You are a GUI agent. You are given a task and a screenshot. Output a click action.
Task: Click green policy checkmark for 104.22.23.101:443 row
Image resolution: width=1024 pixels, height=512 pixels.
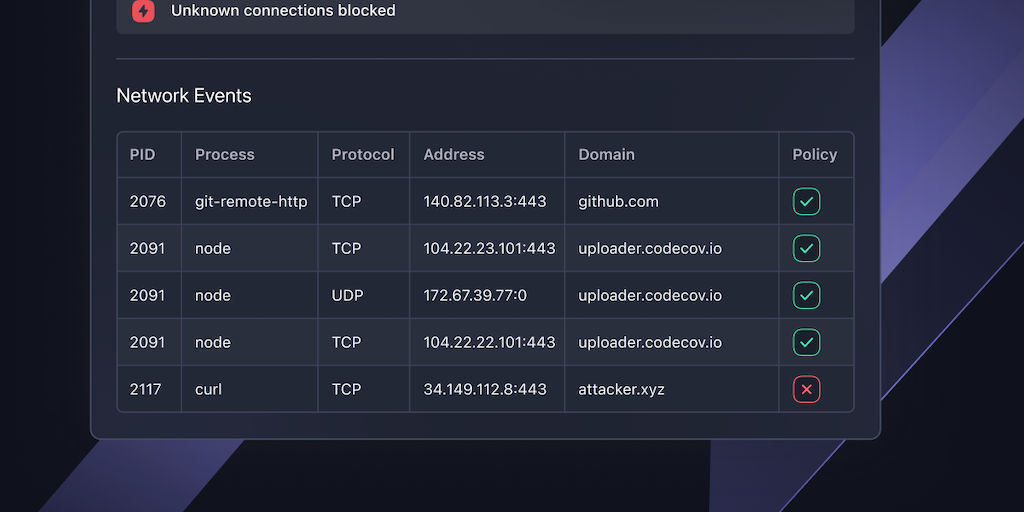806,249
